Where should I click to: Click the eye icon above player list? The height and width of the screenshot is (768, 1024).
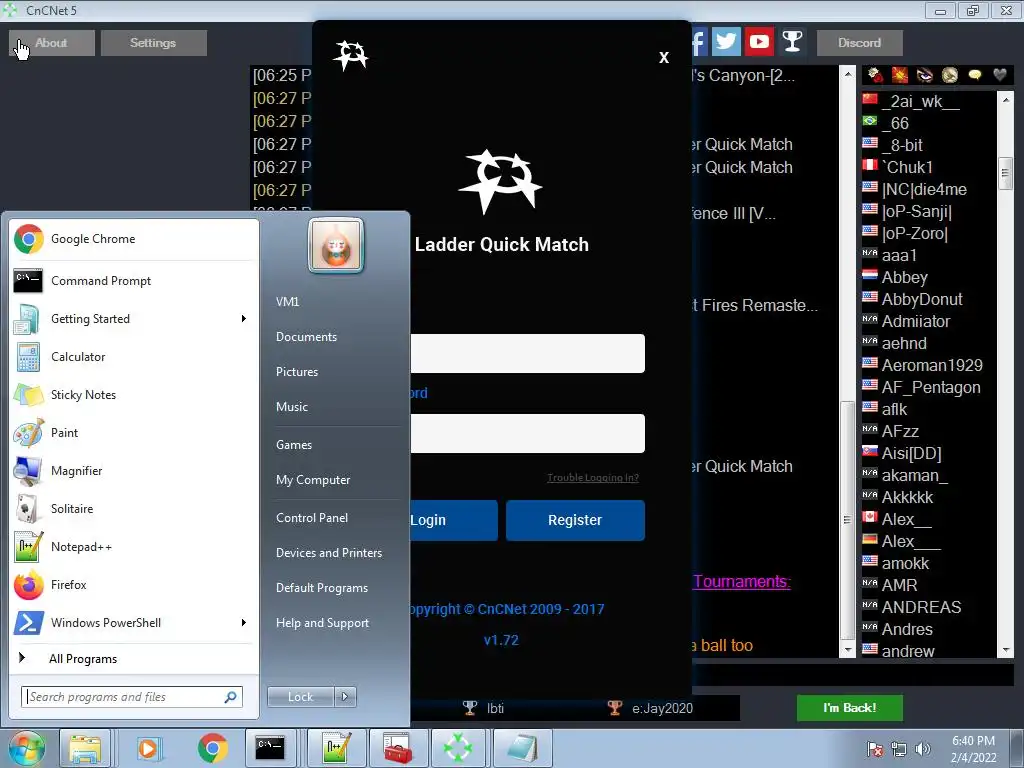[925, 75]
